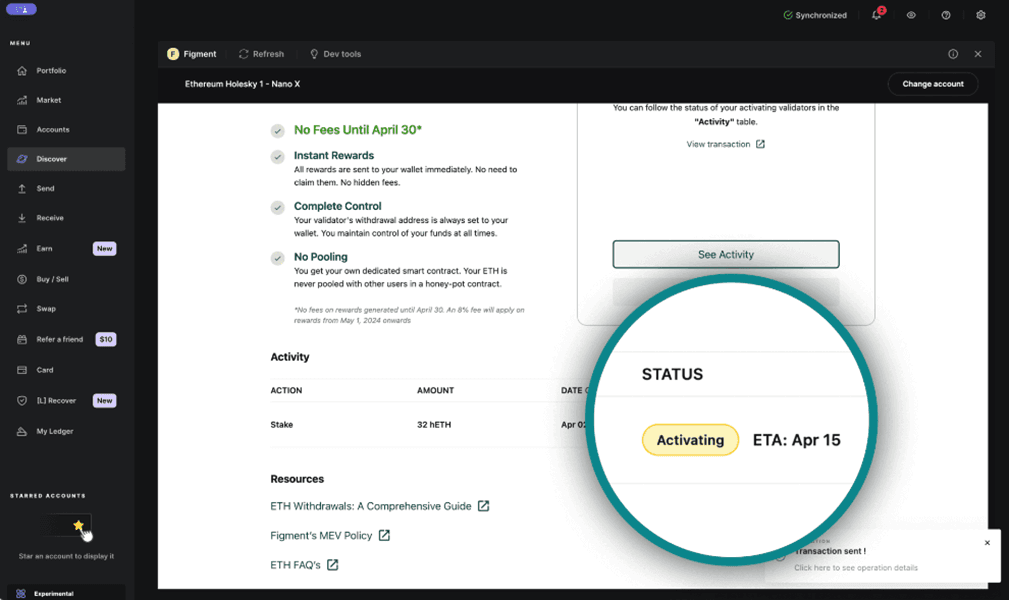
Task: Click the info icon in Figment bar
Action: [x=953, y=54]
